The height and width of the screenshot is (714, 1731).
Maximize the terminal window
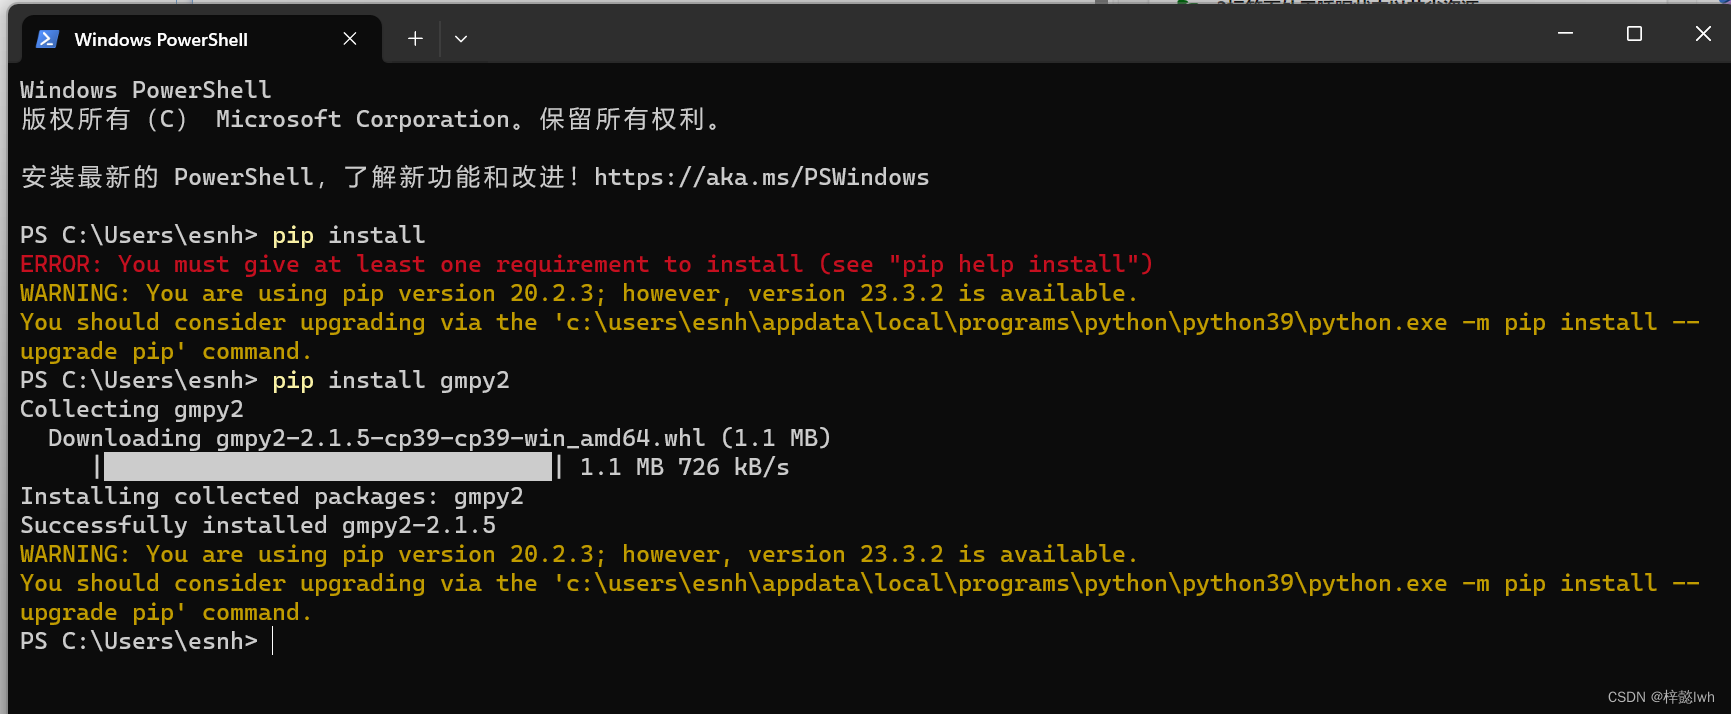pos(1634,34)
